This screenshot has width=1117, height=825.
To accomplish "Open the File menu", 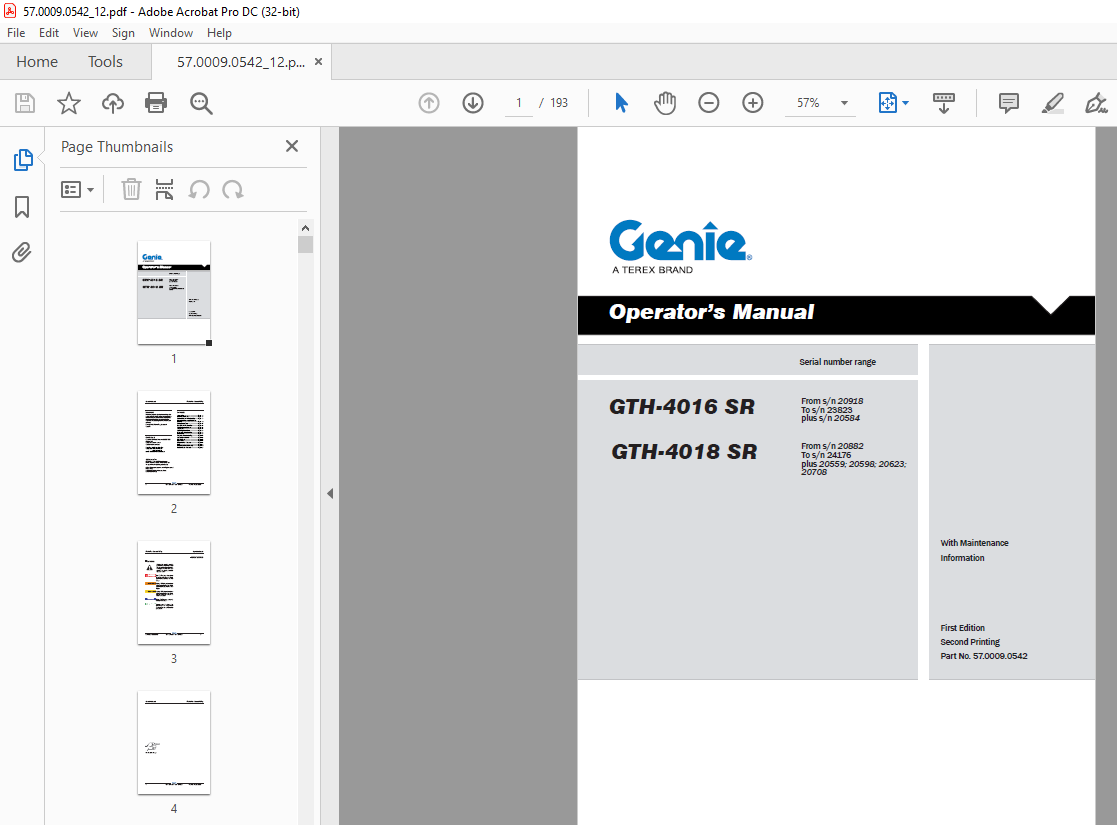I will point(16,33).
